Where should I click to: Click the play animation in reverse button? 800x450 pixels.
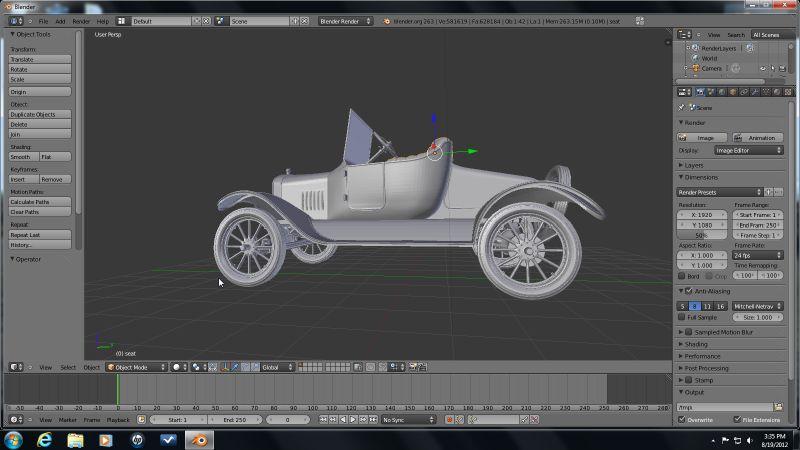pyautogui.click(x=343, y=419)
